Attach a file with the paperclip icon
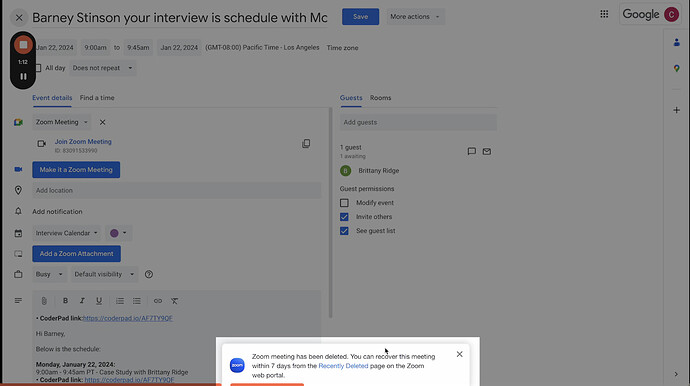 [44, 301]
